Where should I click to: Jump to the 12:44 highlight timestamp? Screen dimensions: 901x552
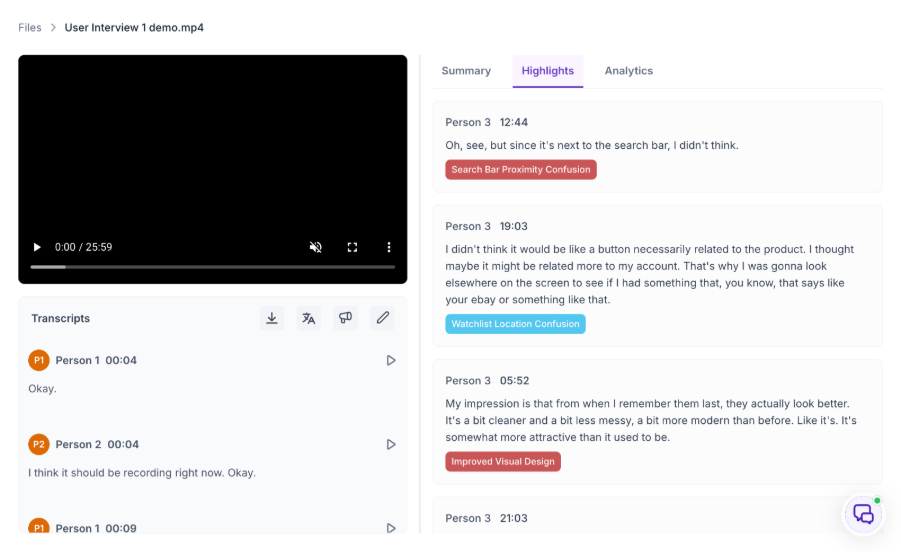tap(514, 122)
